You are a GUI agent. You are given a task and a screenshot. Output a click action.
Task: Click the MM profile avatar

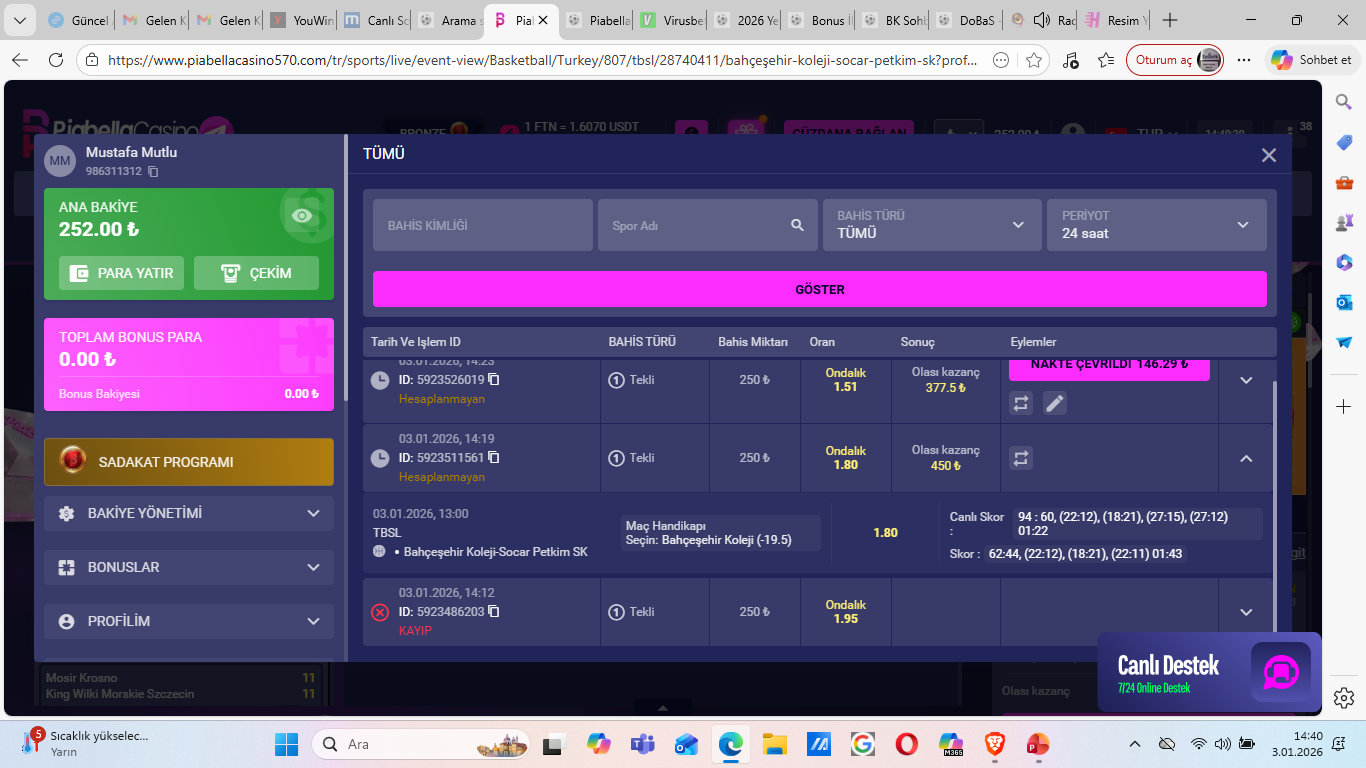point(60,161)
